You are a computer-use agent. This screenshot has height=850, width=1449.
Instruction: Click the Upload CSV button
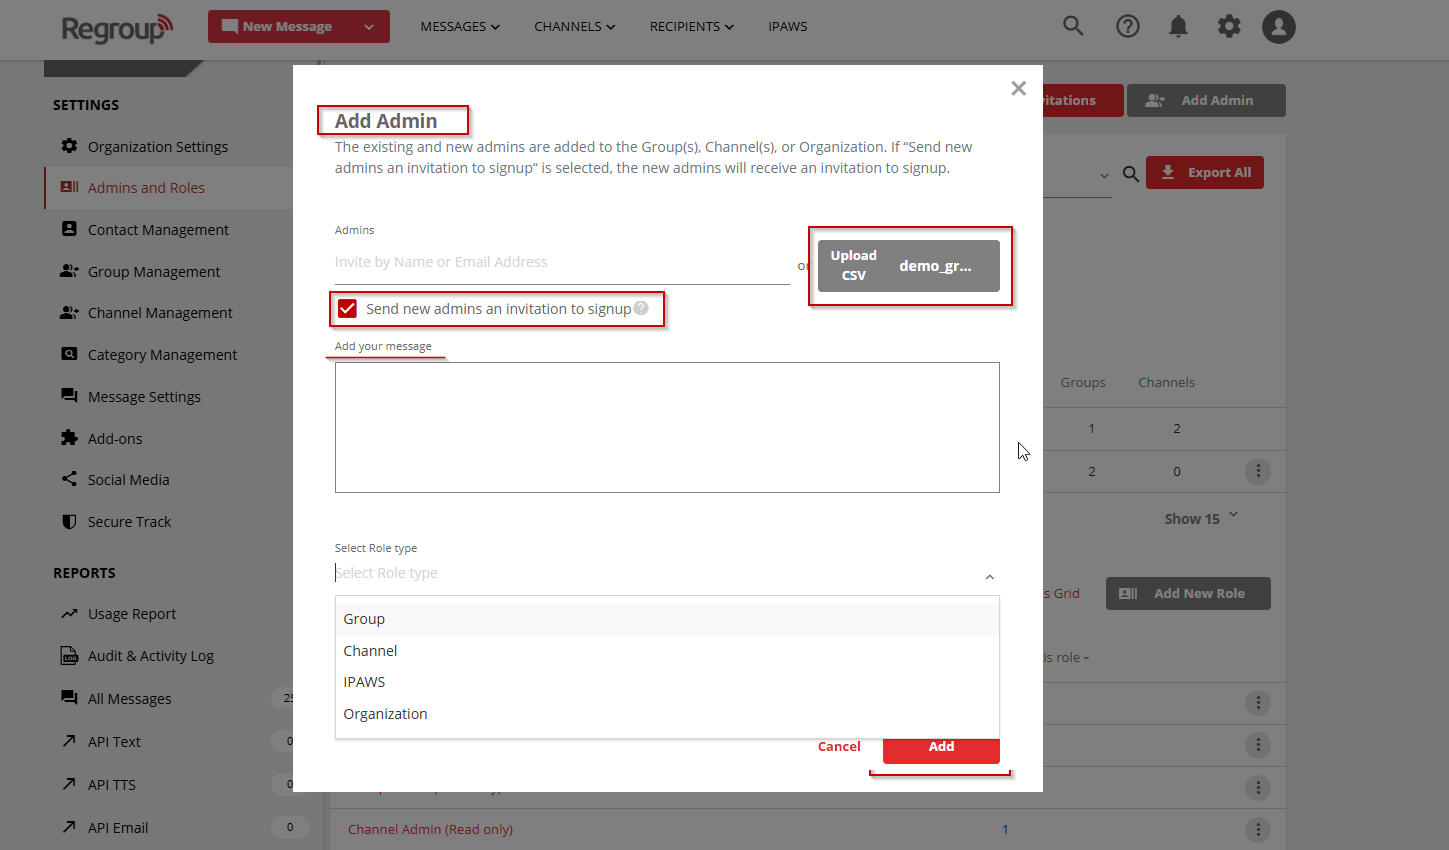(908, 266)
